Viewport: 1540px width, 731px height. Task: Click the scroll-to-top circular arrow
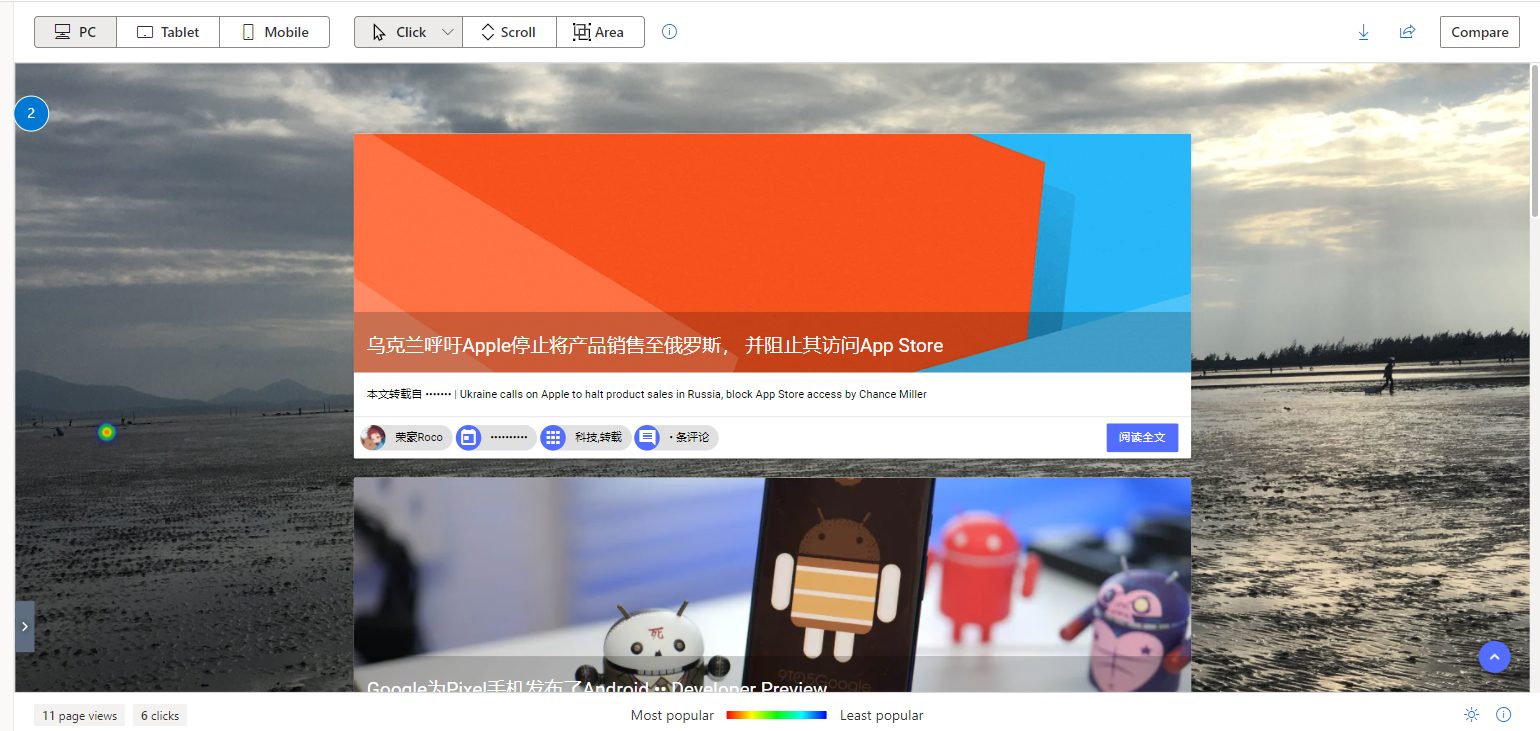[1494, 657]
